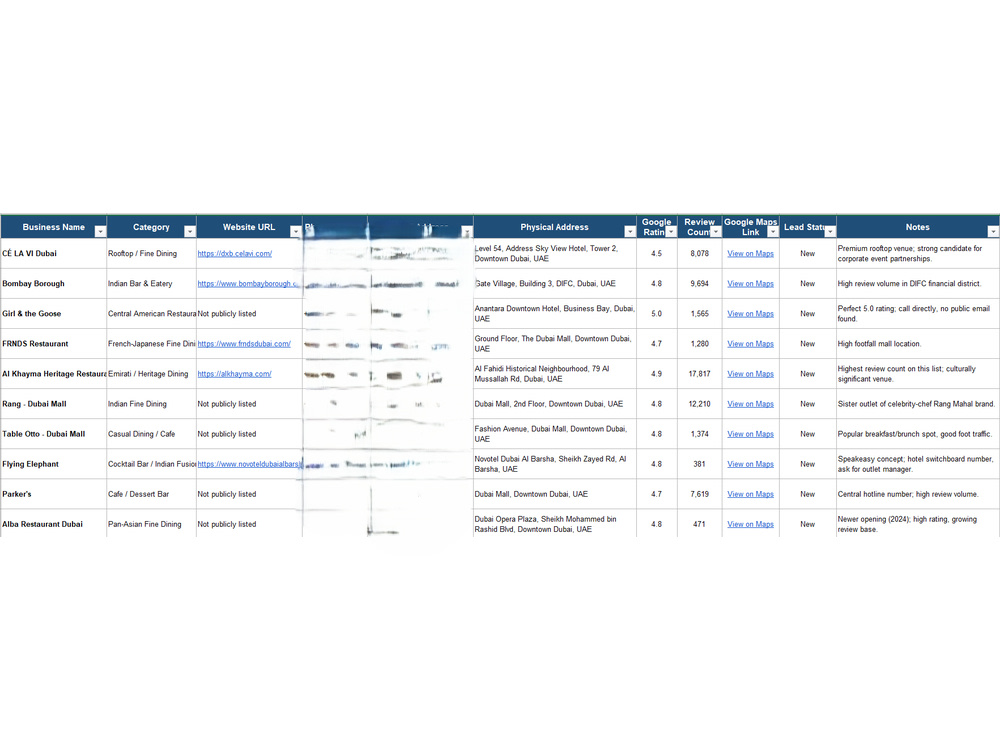Open the novoteldubaialbarsha website link
The height and width of the screenshot is (750, 1000).
[x=249, y=464]
